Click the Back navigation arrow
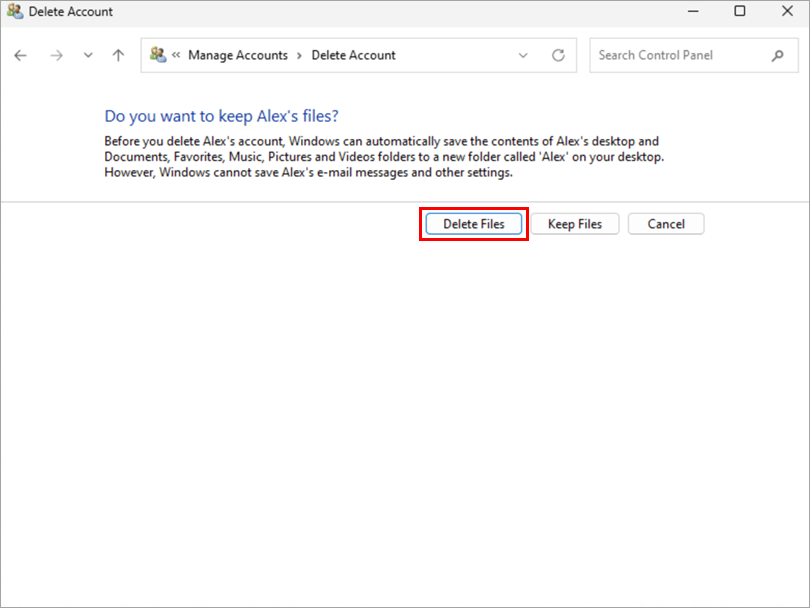Image resolution: width=810 pixels, height=608 pixels. click(x=21, y=56)
